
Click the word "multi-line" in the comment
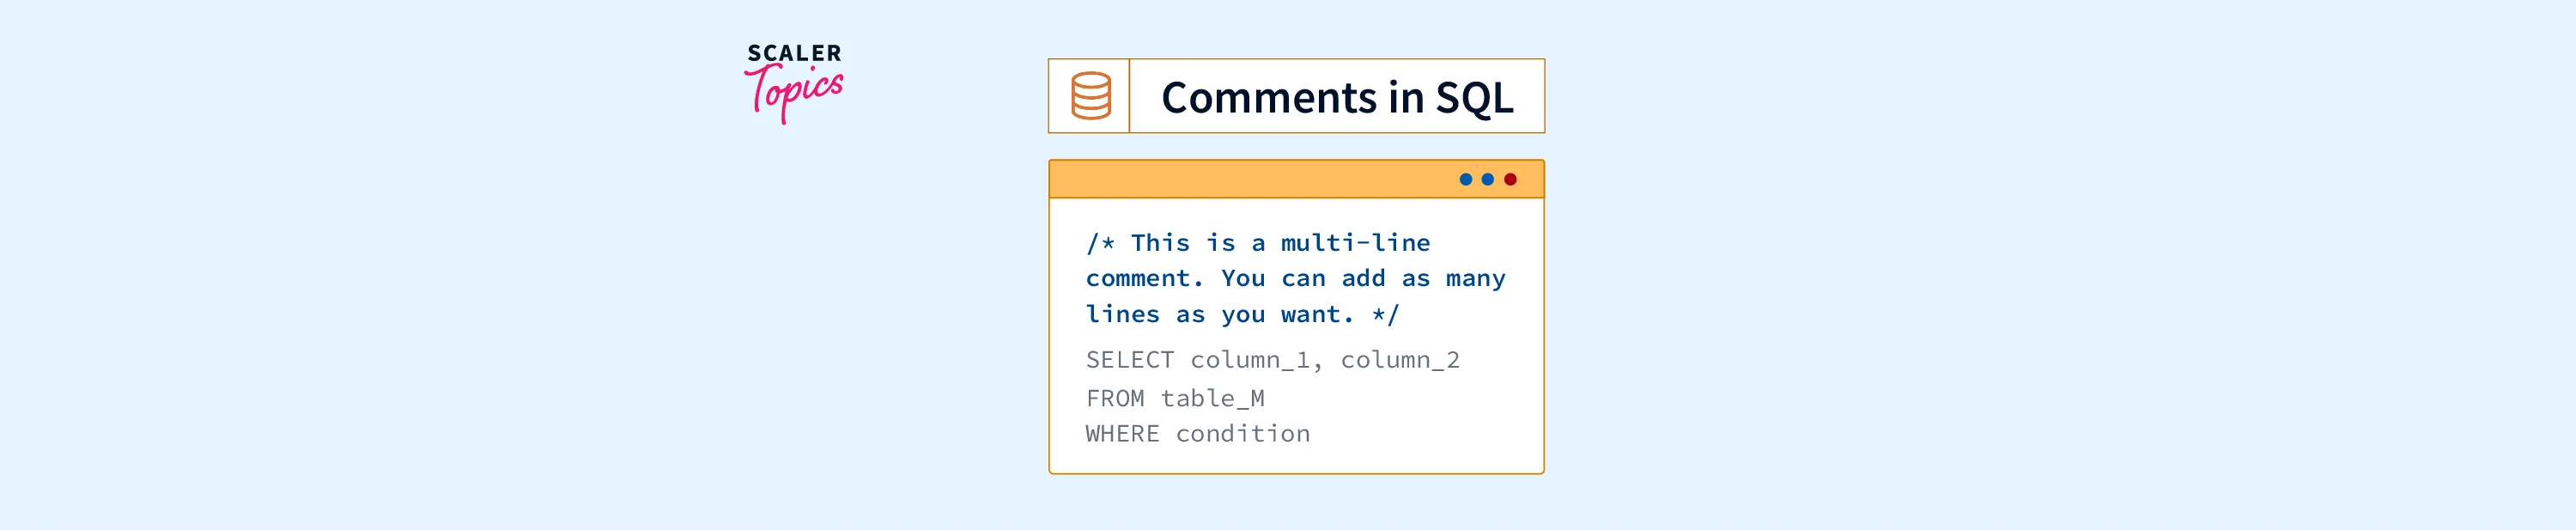coord(1355,243)
